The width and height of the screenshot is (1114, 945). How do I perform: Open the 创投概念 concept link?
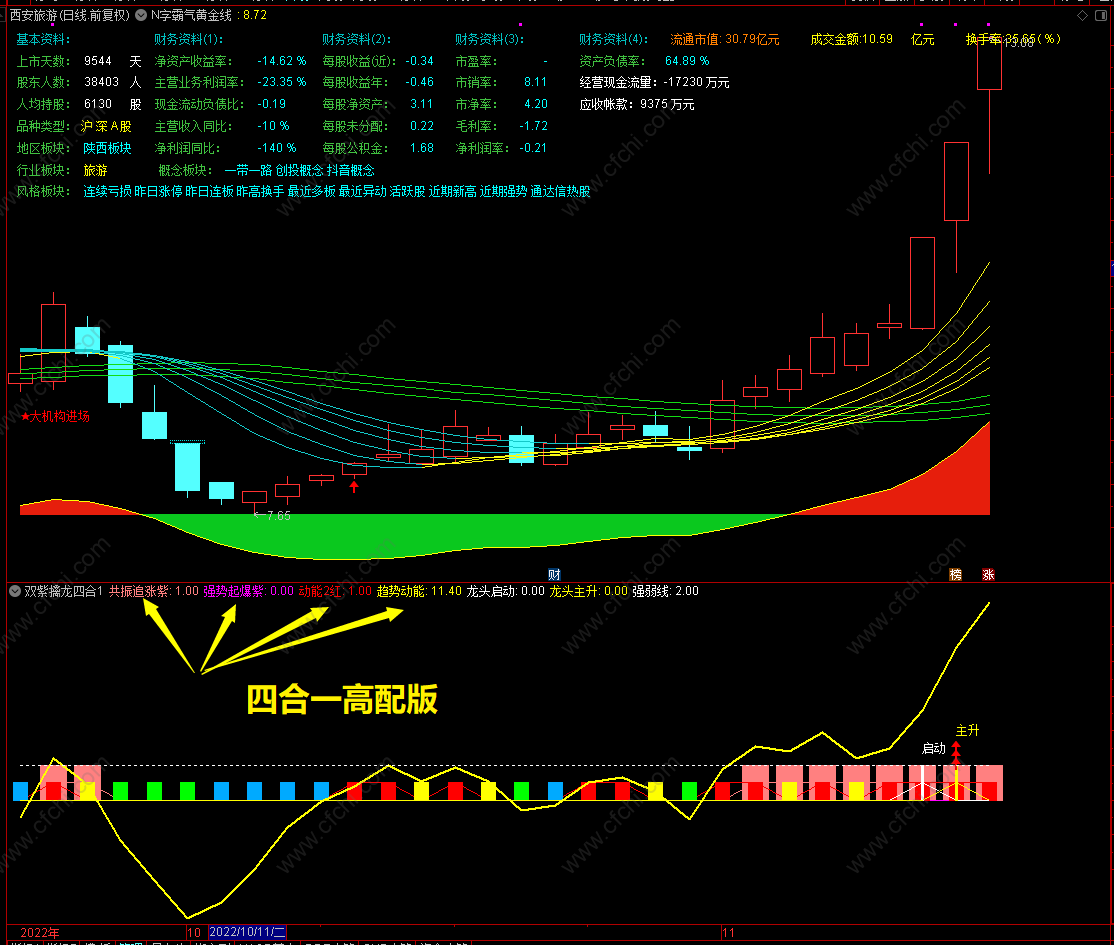click(x=299, y=171)
